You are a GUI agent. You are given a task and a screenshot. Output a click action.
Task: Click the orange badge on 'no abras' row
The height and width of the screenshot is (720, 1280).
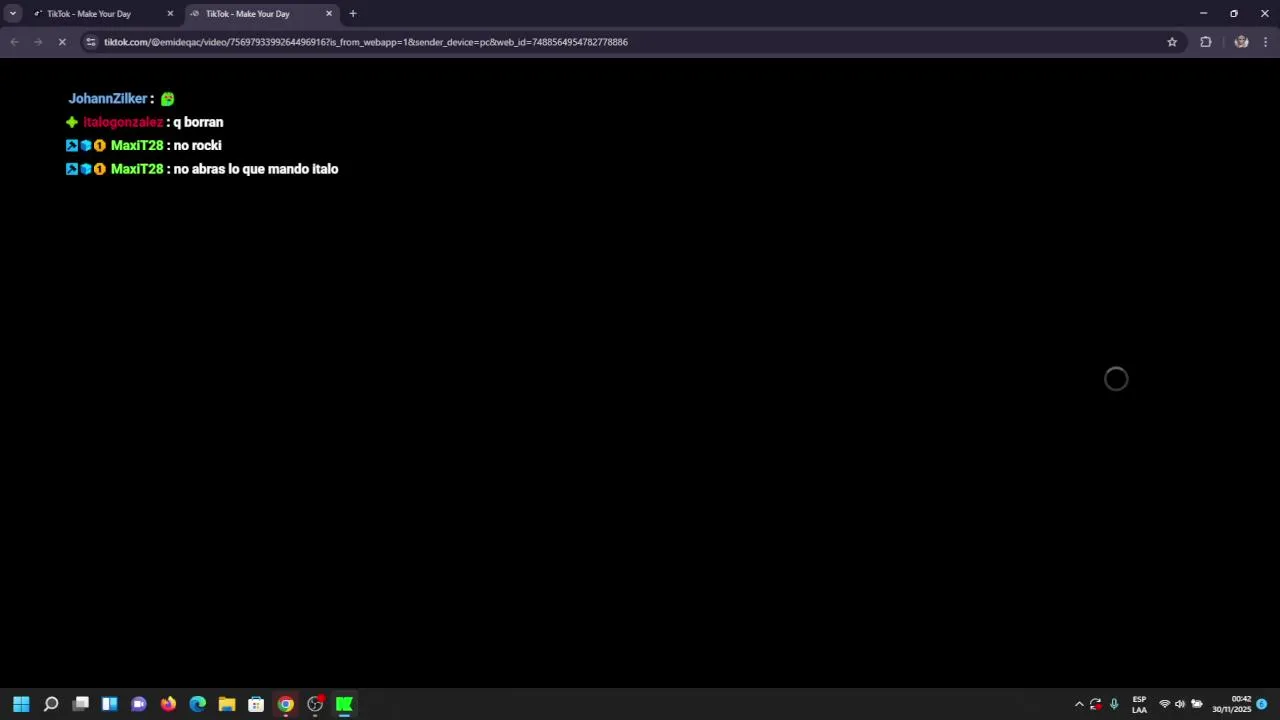point(100,169)
